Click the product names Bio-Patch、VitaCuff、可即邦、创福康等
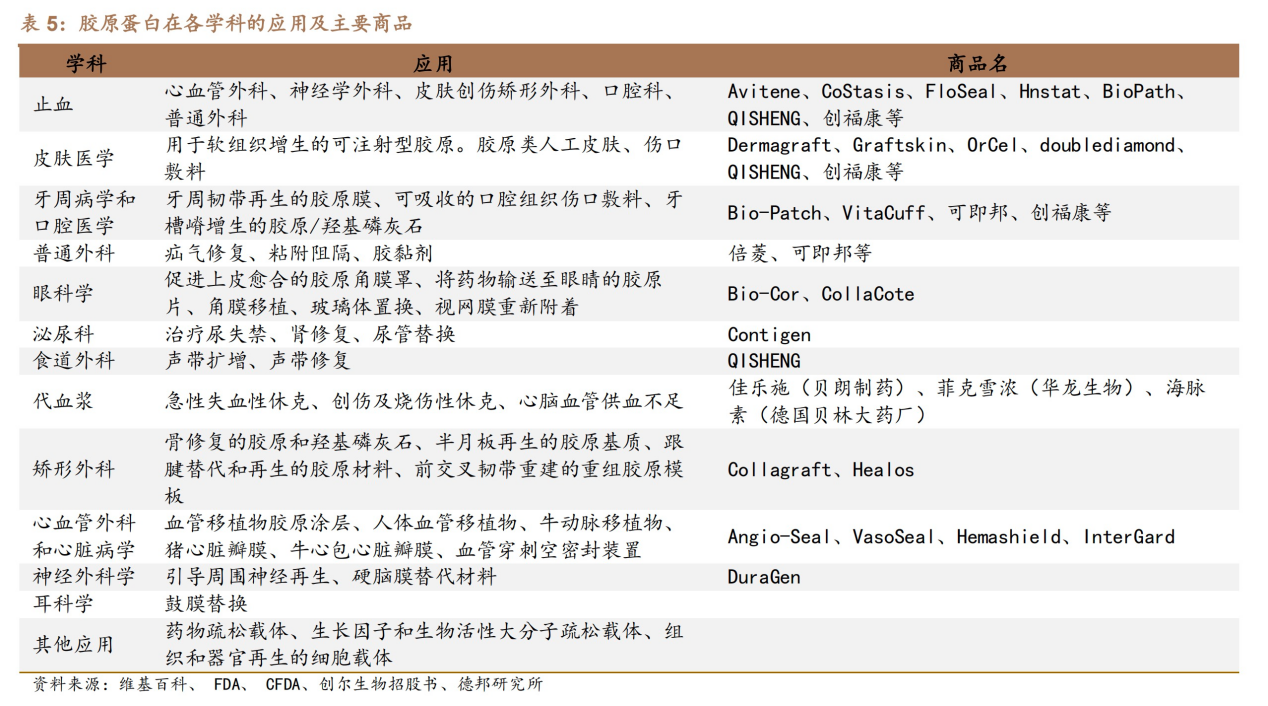This screenshot has height=706, width=1268. (919, 212)
